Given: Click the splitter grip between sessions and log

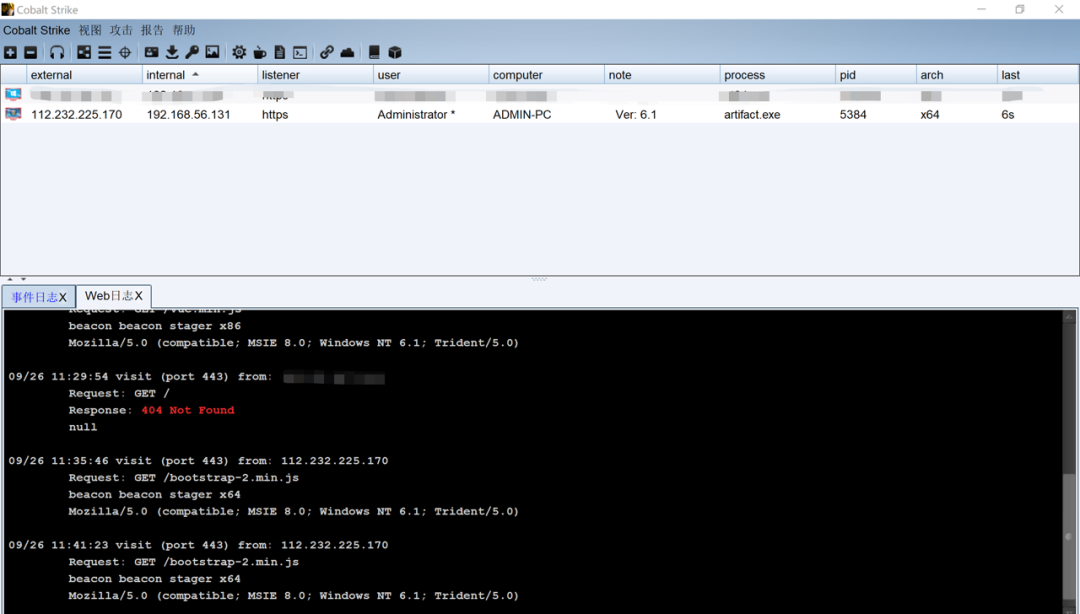Looking at the screenshot, I should click(x=539, y=279).
